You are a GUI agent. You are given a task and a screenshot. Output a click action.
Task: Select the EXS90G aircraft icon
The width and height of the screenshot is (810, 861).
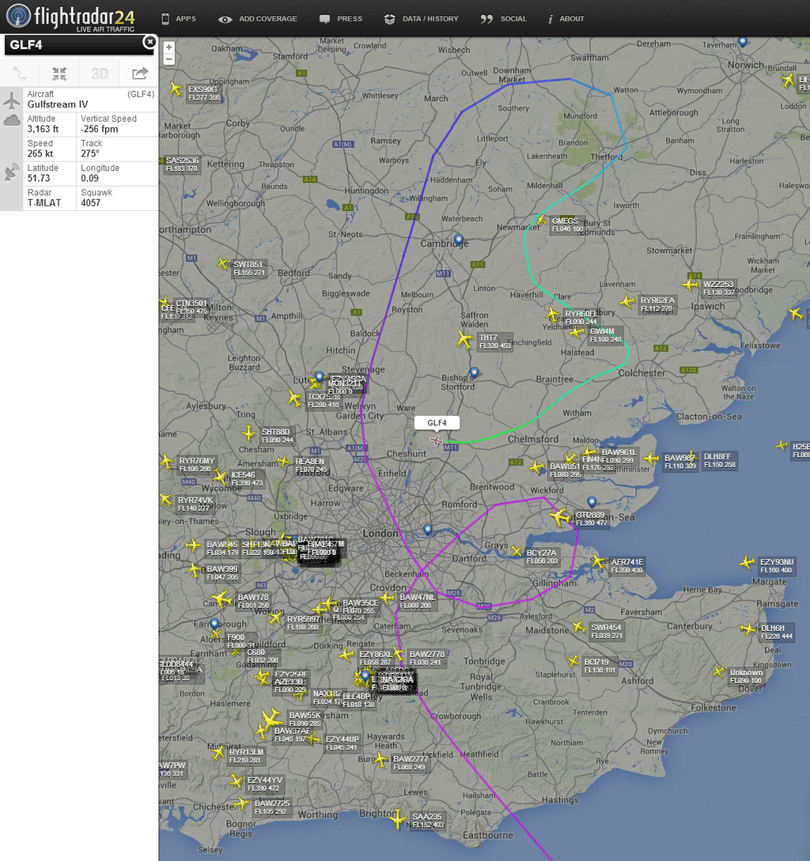(176, 88)
